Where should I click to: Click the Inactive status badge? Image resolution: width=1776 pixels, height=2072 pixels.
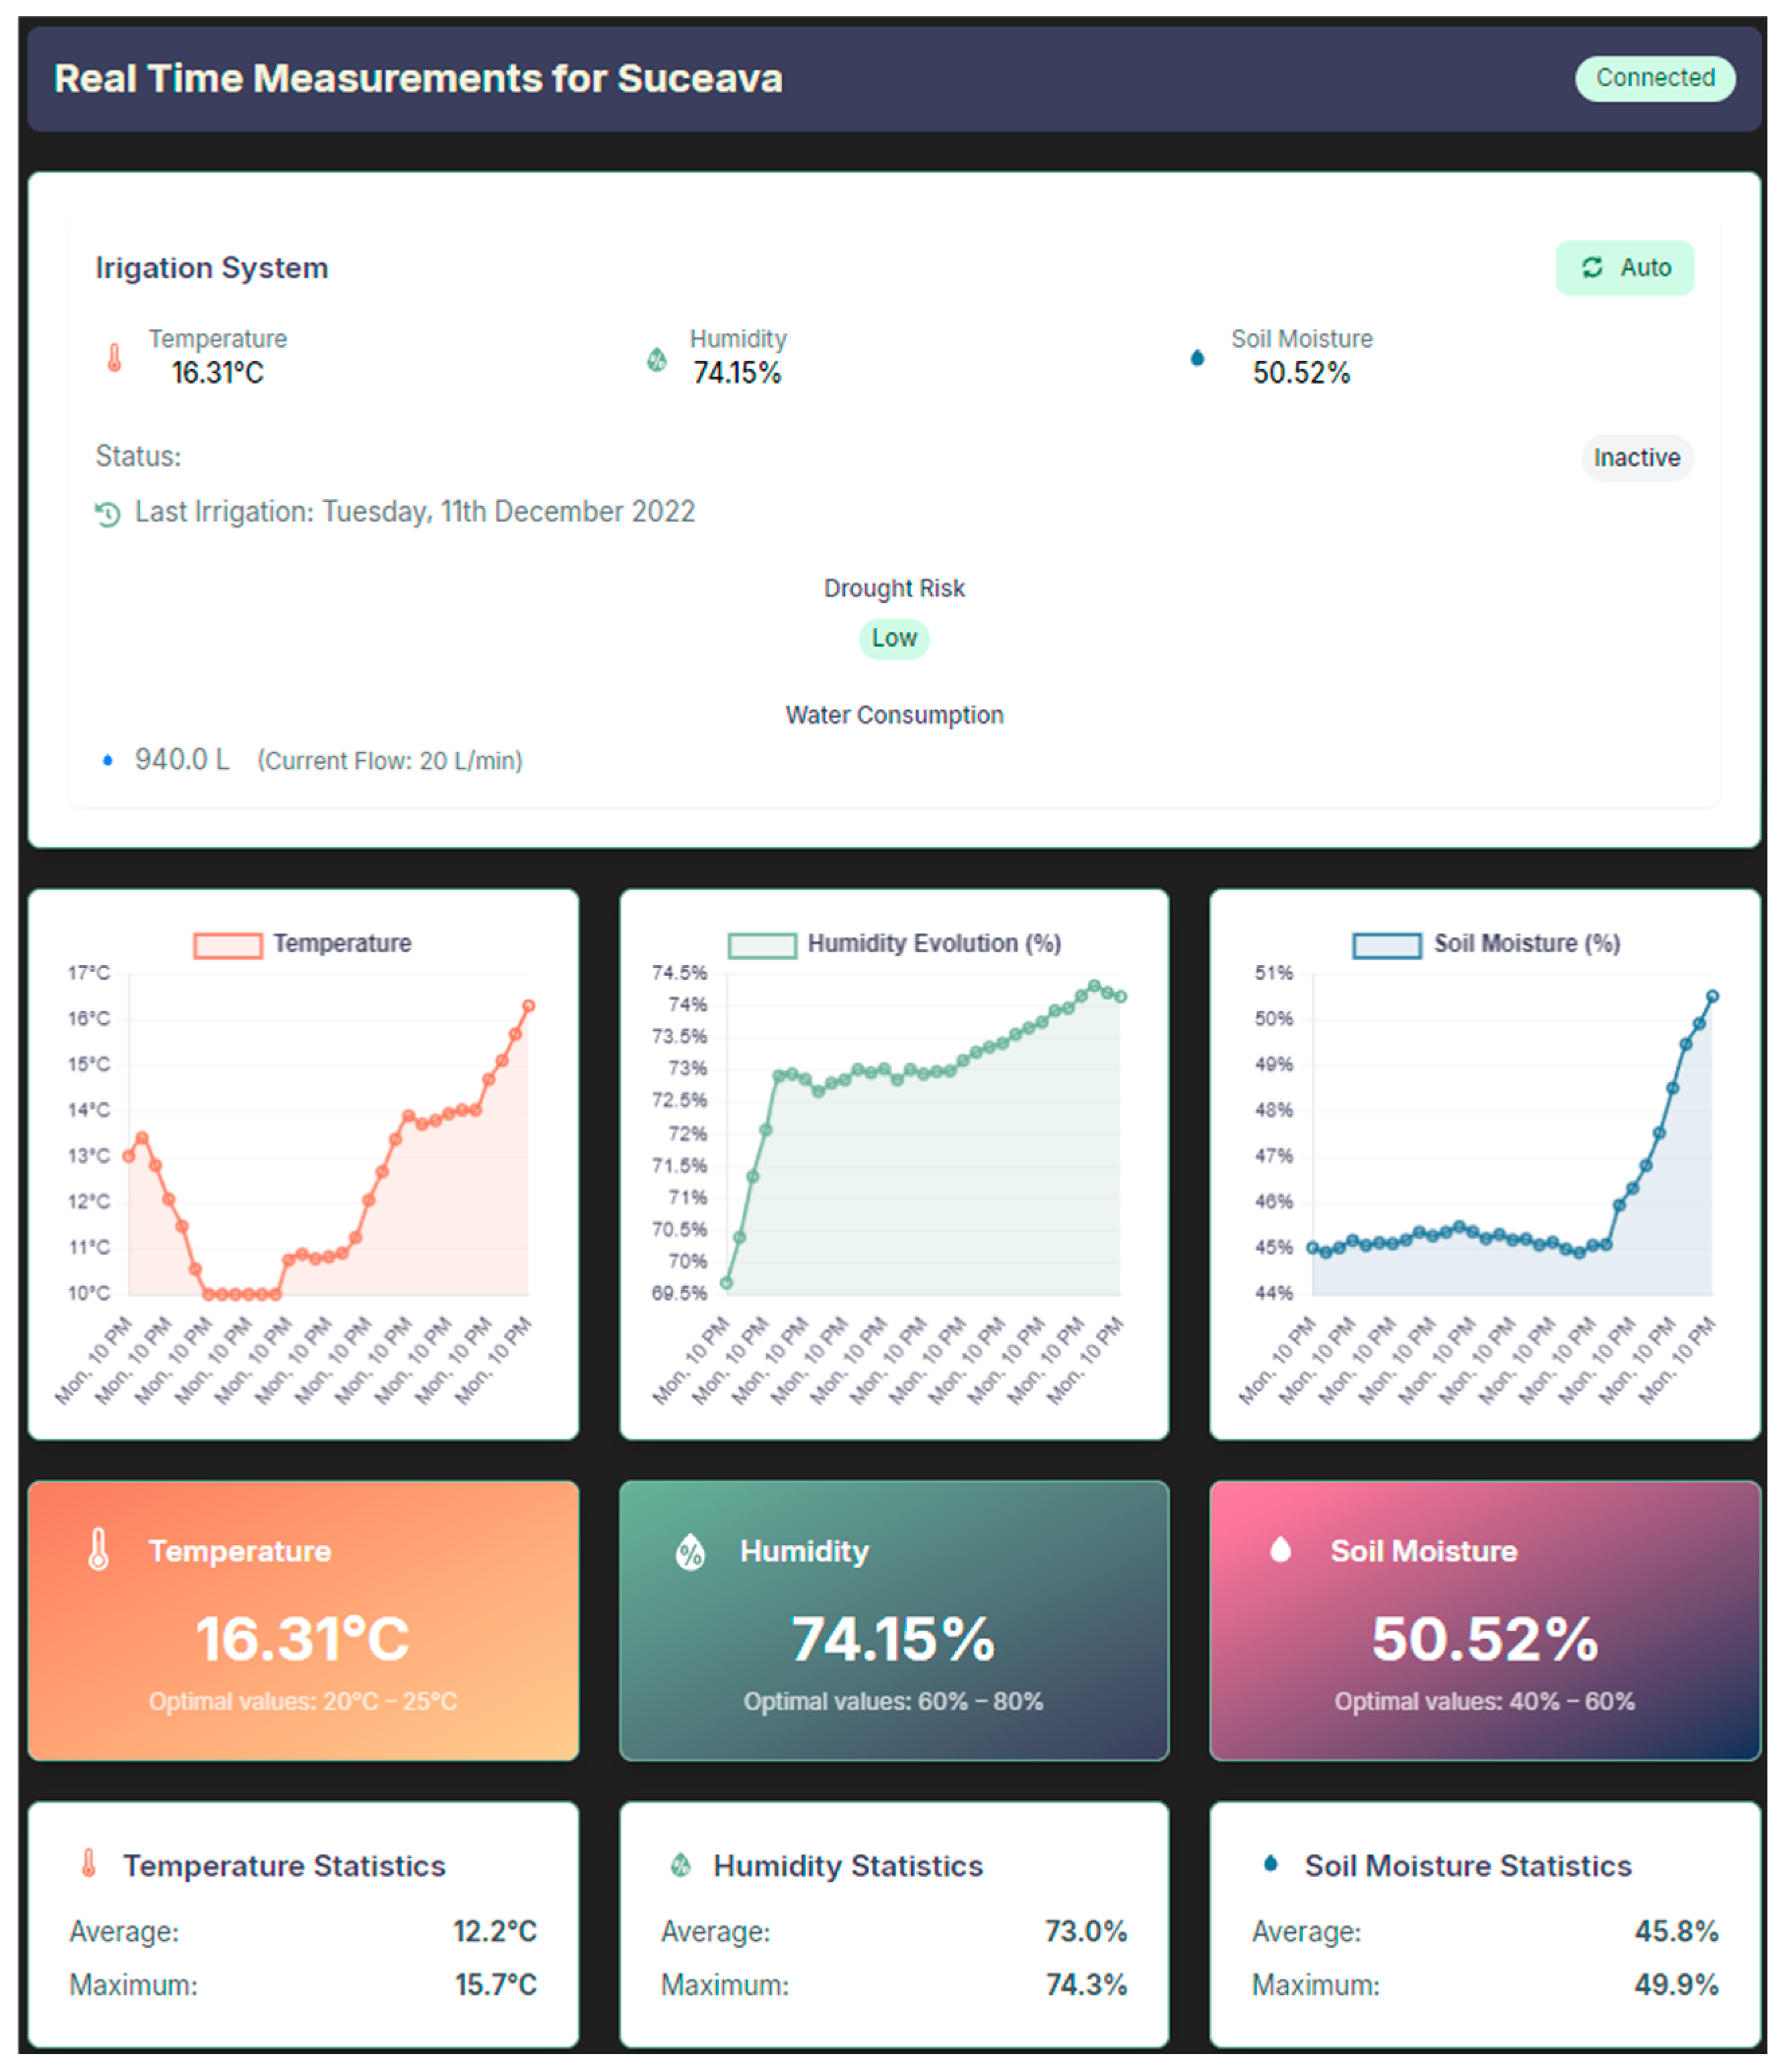pyautogui.click(x=1637, y=458)
